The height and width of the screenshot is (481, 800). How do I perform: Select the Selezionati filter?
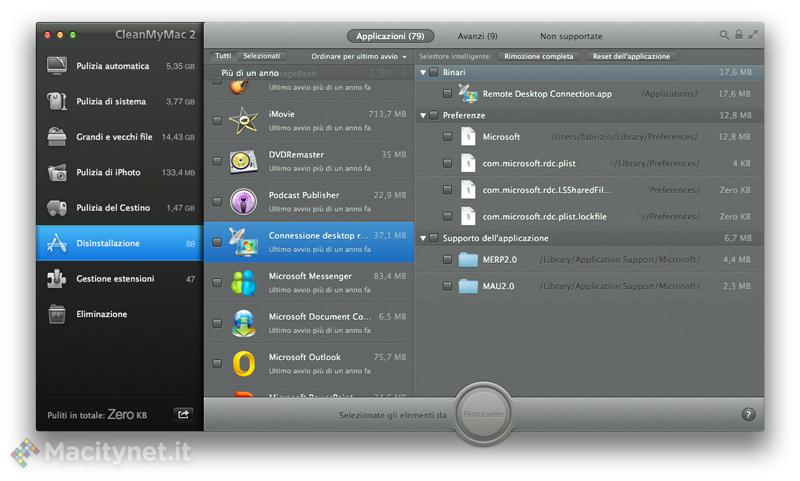pyautogui.click(x=262, y=56)
